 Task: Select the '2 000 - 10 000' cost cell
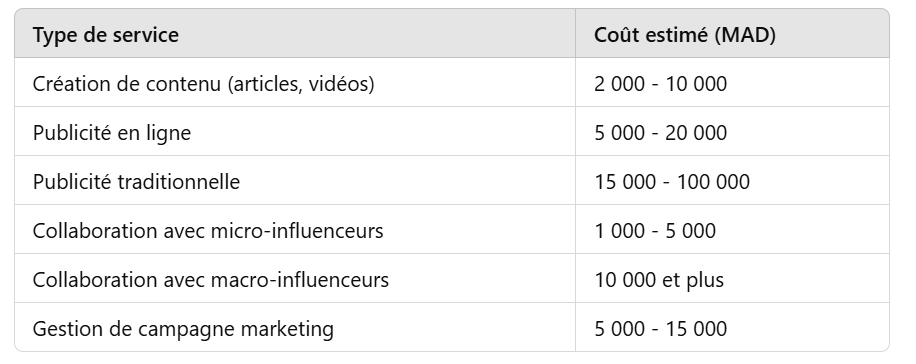(732, 82)
